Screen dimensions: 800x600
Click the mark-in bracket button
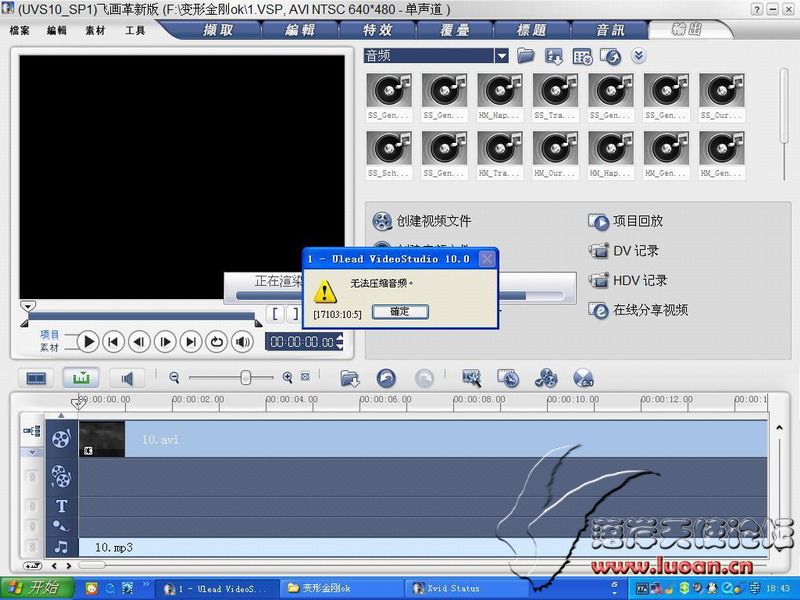coord(276,313)
